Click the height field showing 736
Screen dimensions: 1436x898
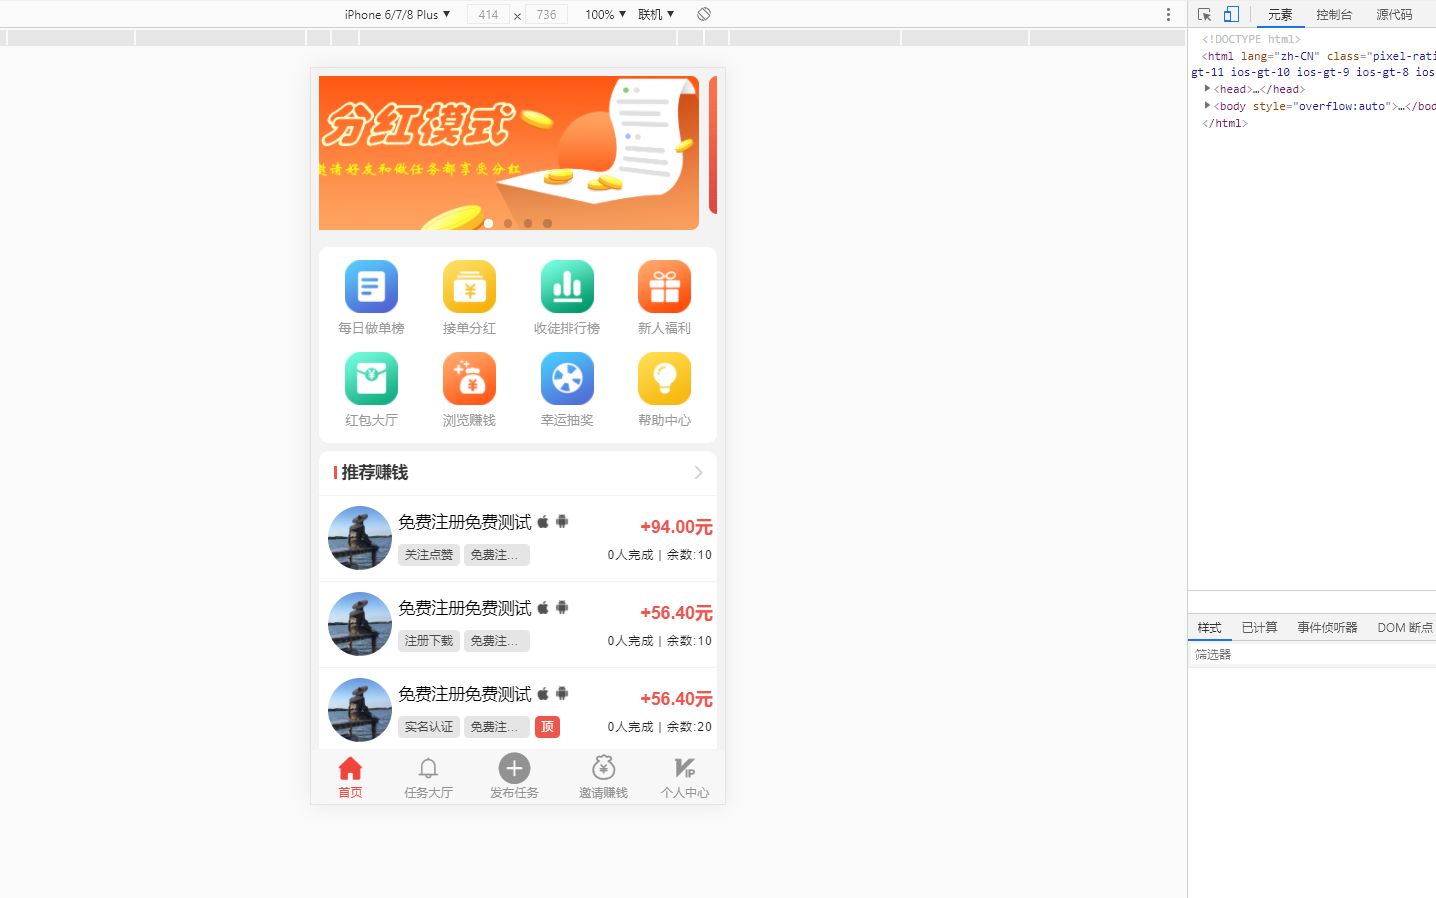coord(546,14)
